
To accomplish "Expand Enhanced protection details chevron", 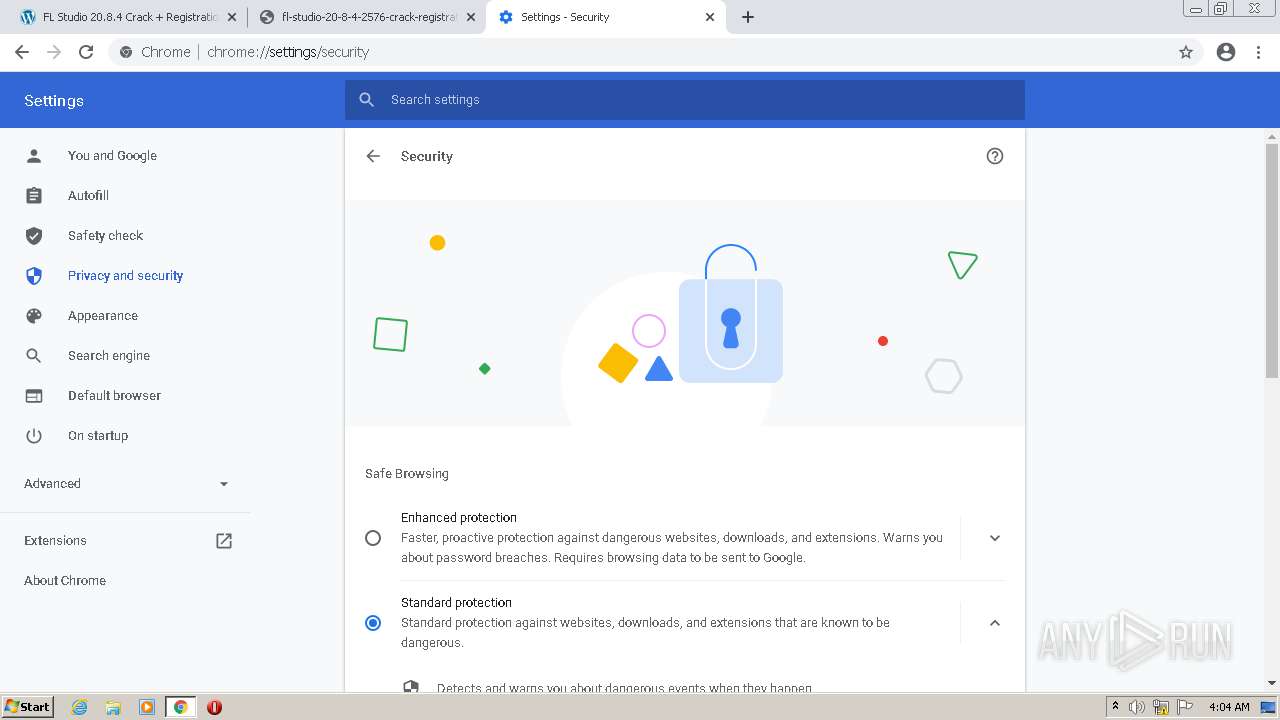I will pyautogui.click(x=995, y=538).
